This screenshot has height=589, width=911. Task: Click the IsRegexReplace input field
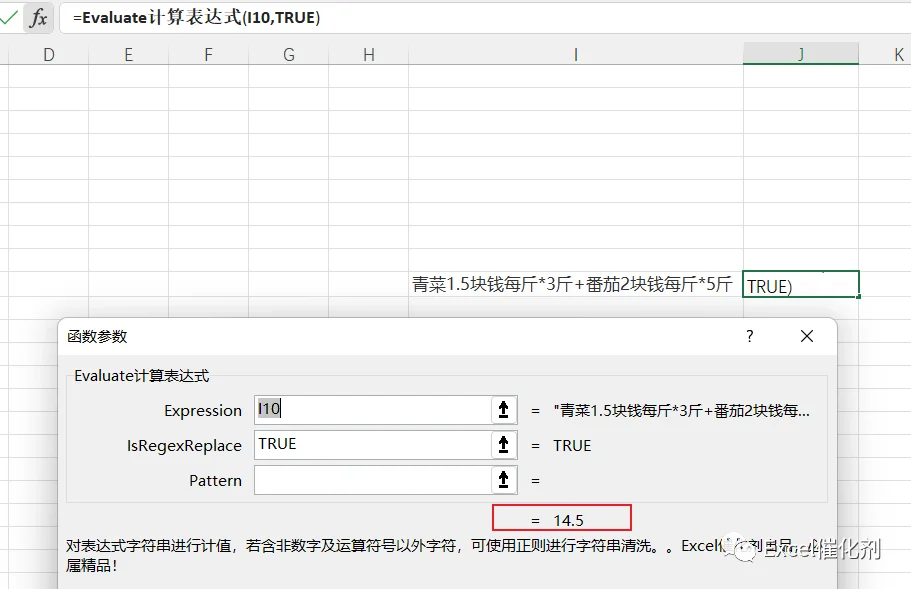click(373, 445)
